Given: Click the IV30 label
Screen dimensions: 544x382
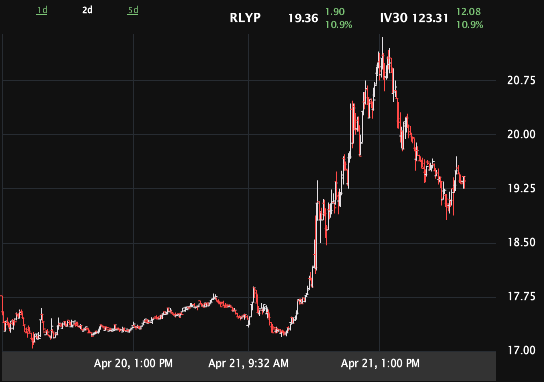Looking at the screenshot, I should pyautogui.click(x=394, y=18).
